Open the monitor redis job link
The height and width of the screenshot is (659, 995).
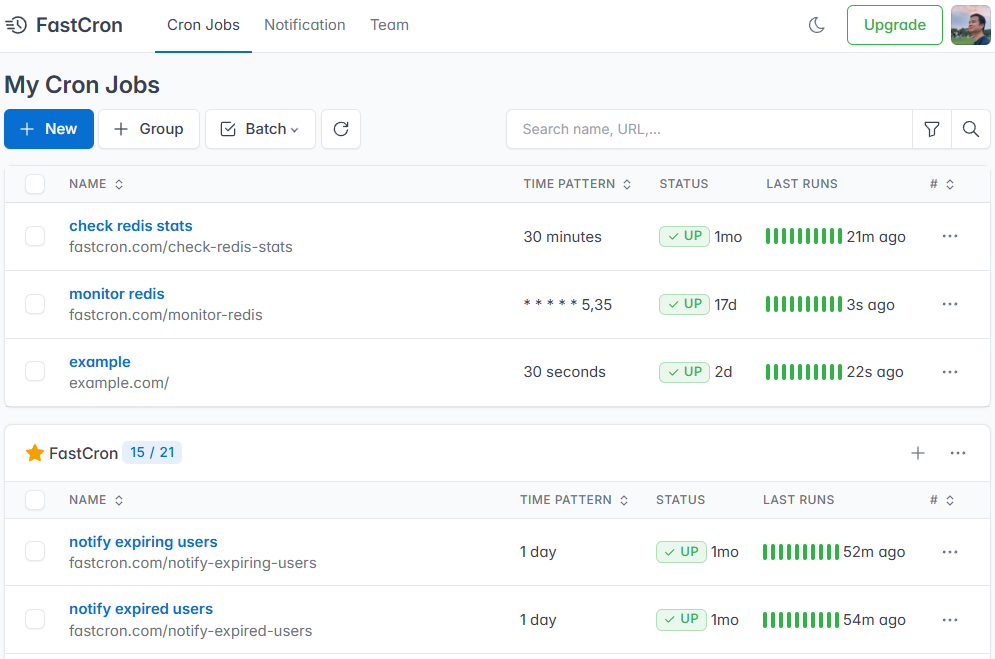(117, 294)
